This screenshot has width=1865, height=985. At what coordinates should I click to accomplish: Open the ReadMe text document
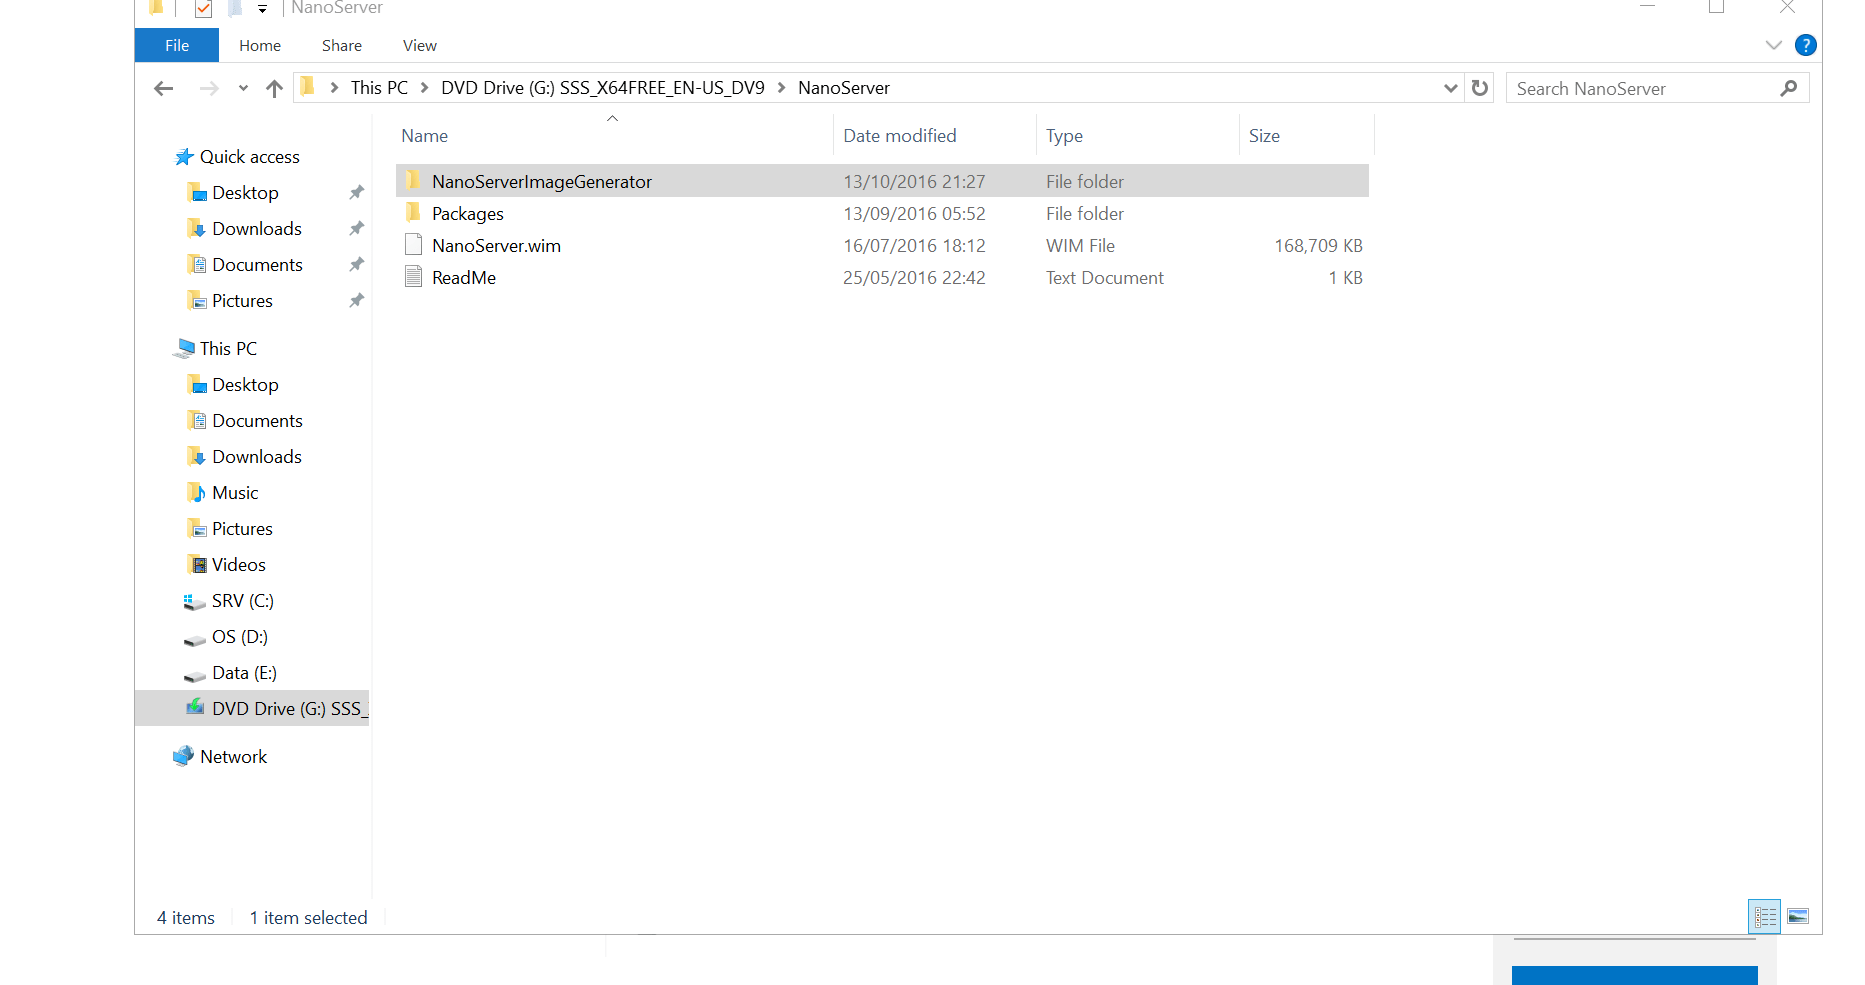coord(463,277)
